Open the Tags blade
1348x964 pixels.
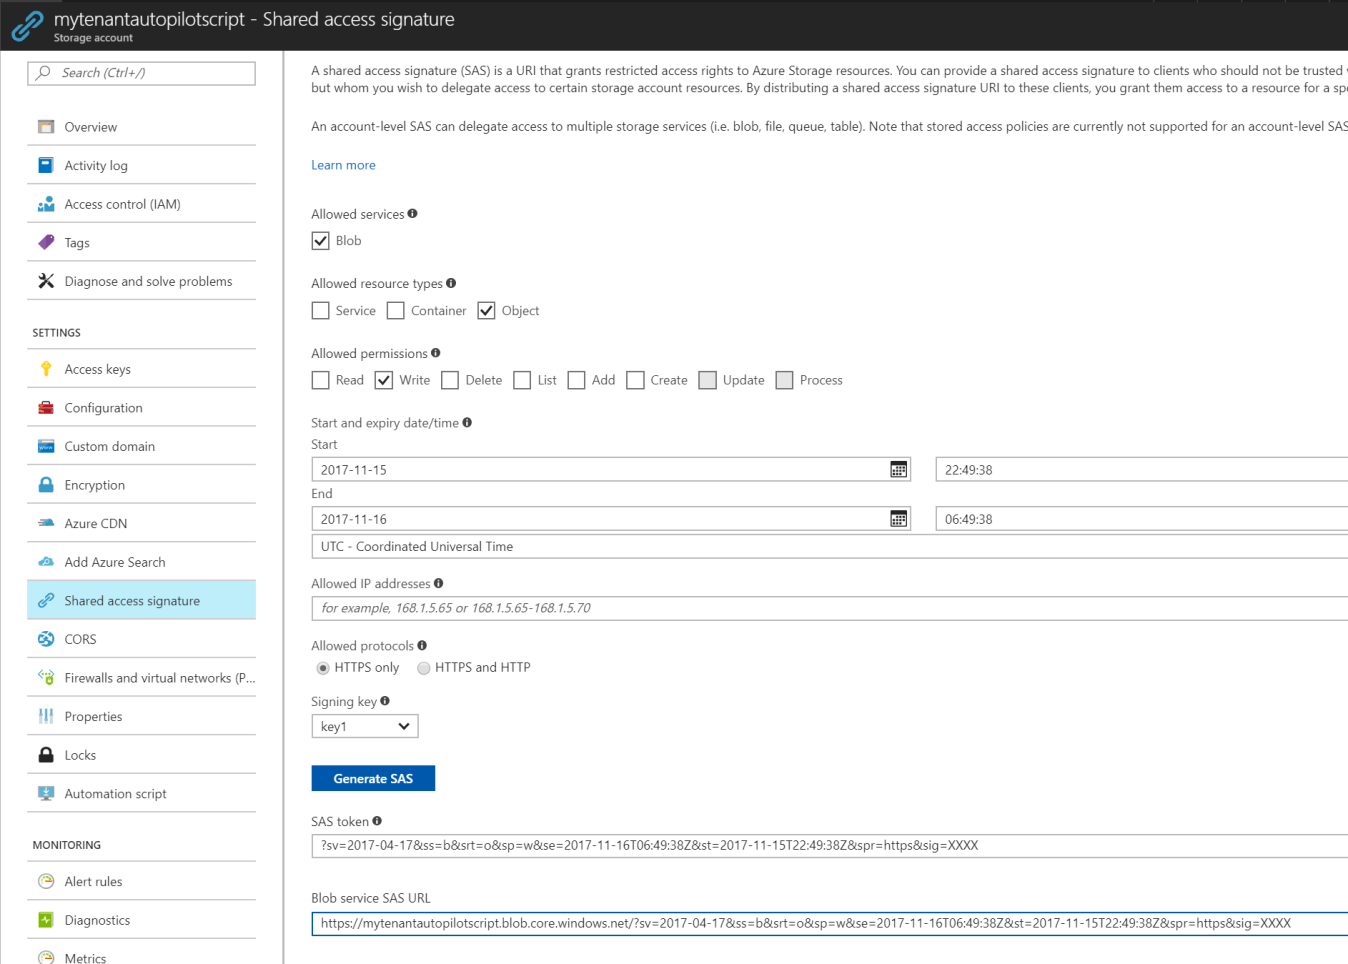click(75, 242)
